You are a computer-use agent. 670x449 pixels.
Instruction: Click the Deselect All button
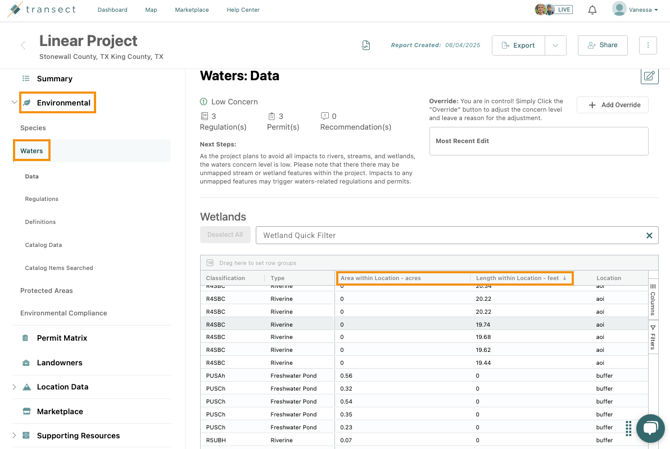[225, 235]
